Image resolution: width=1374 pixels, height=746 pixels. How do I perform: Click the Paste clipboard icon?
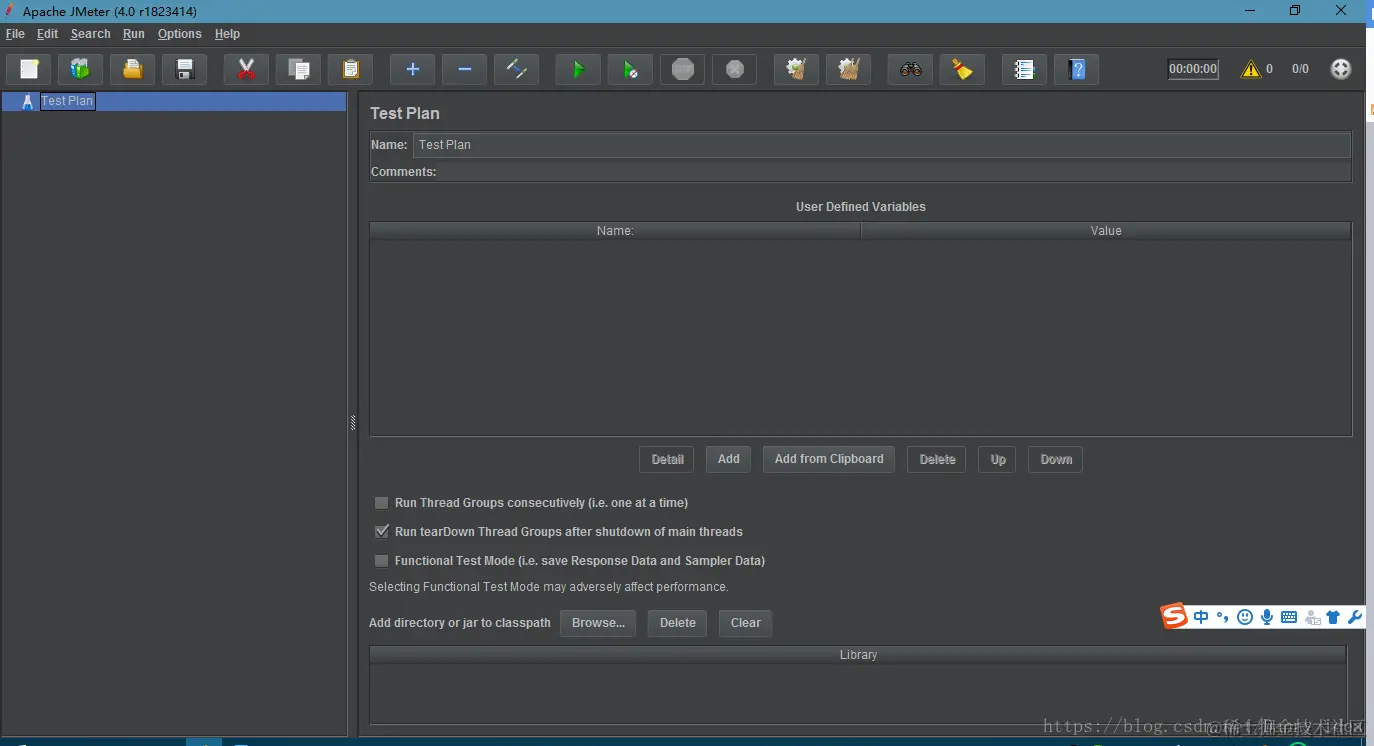coord(350,69)
